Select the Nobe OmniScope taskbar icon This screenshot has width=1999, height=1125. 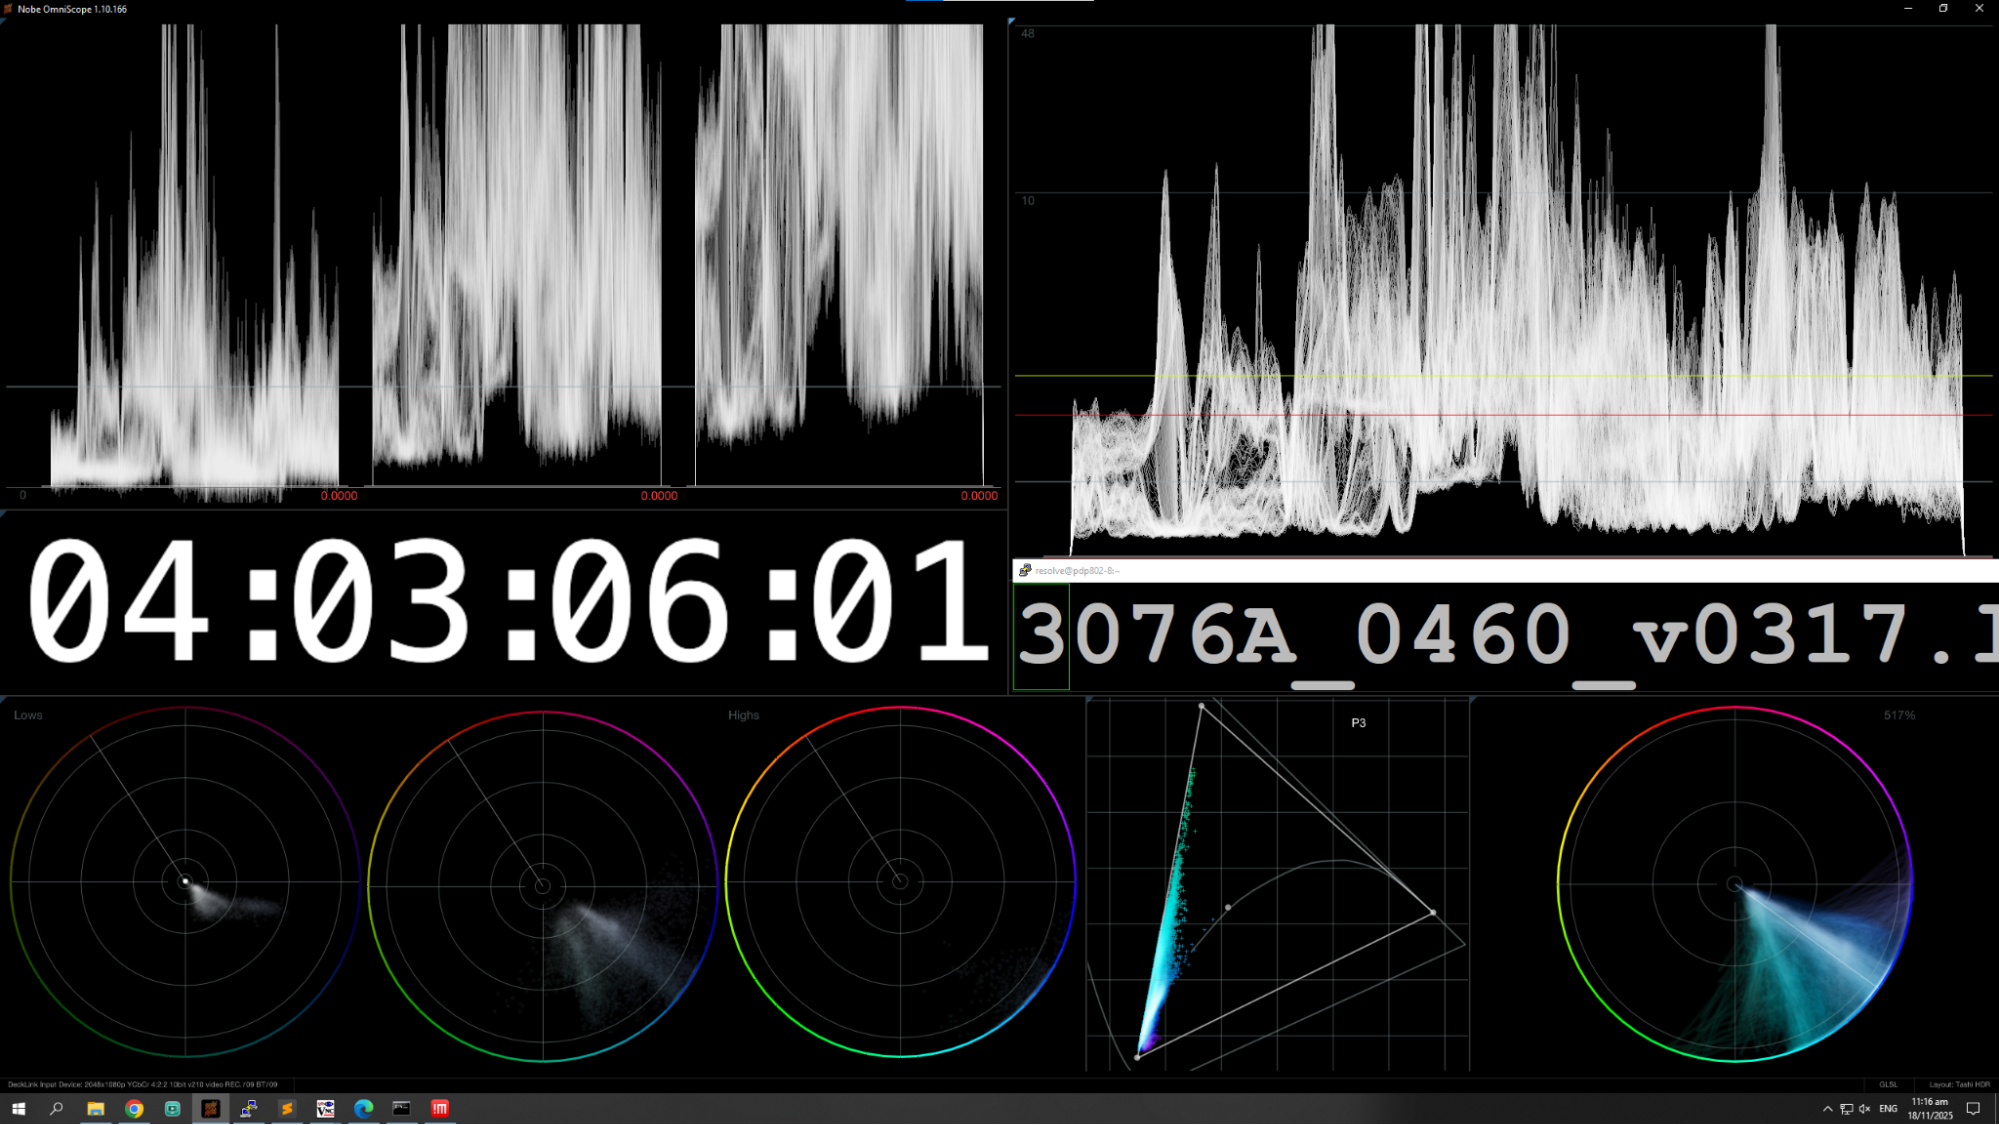coord(210,1108)
